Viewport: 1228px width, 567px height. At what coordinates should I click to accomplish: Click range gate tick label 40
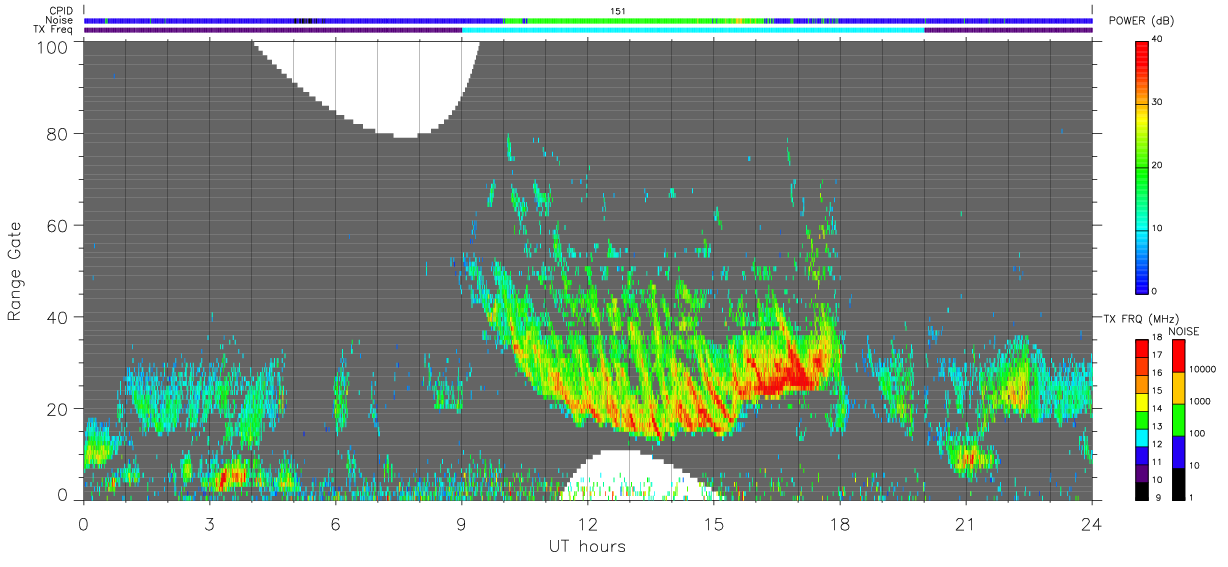[x=58, y=317]
